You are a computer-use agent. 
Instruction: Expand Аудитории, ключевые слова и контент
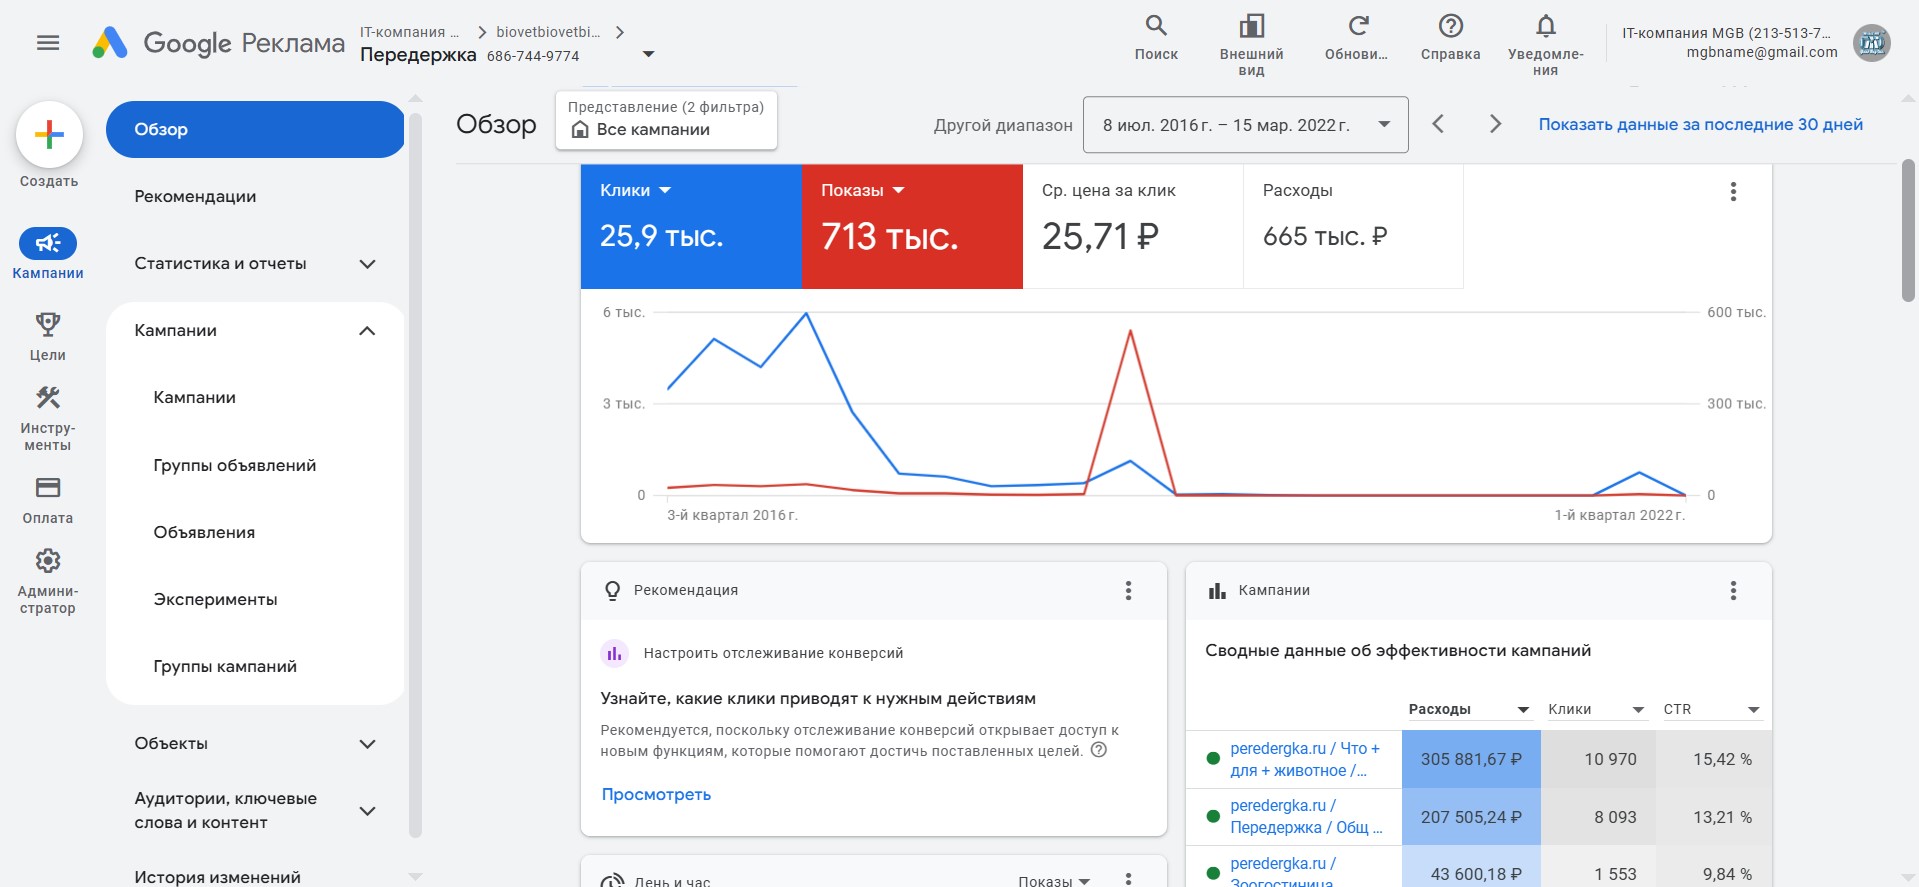(x=367, y=811)
